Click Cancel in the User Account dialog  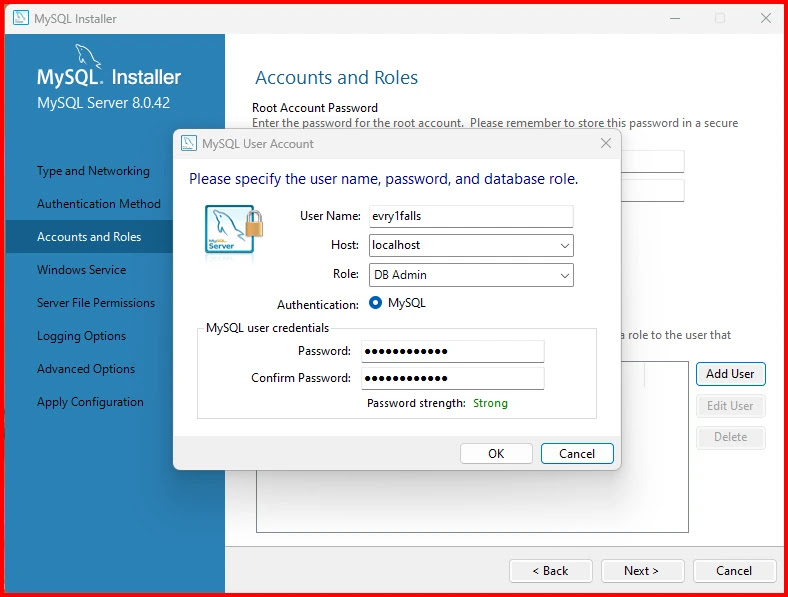[x=577, y=454]
